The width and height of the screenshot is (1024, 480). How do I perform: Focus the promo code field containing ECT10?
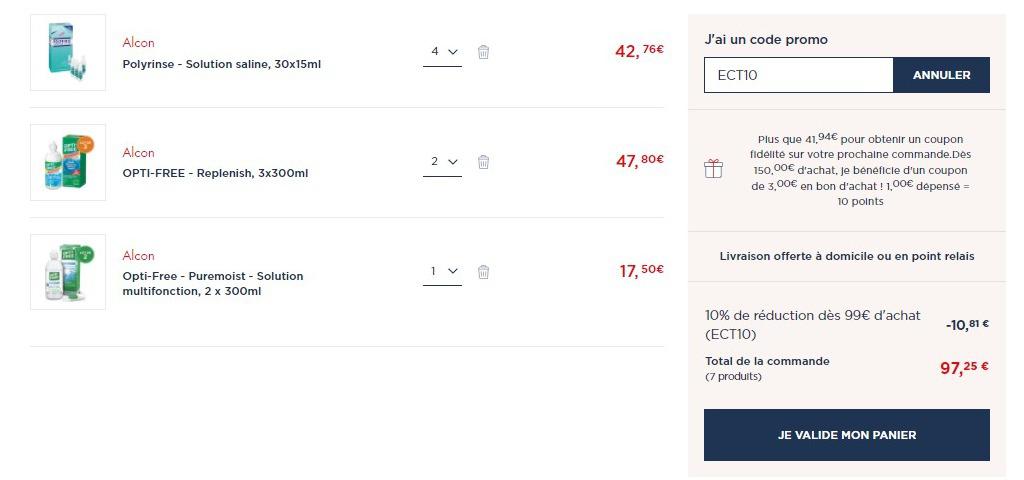point(799,75)
